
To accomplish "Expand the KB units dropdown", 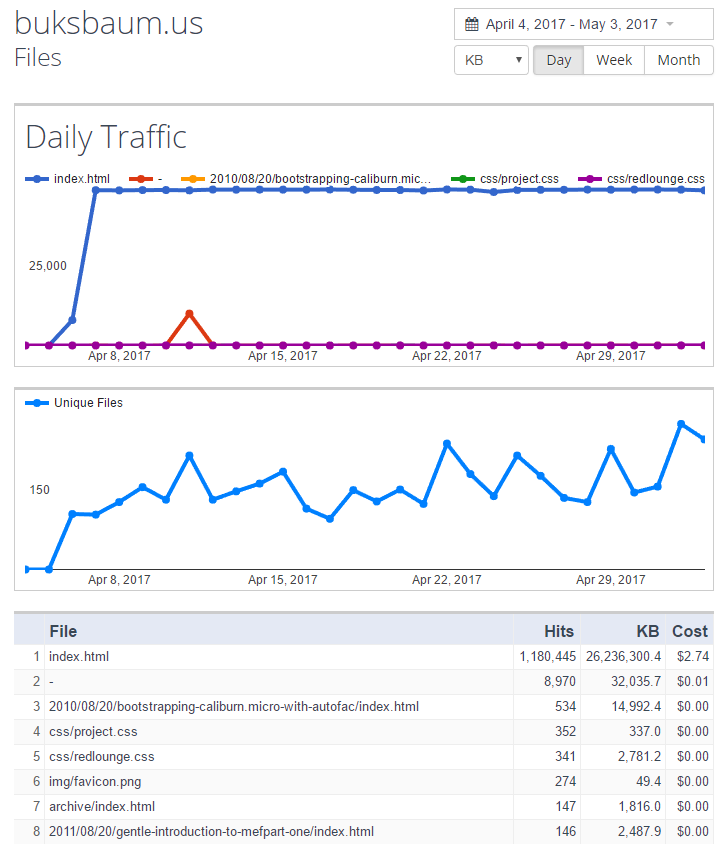I will pyautogui.click(x=492, y=60).
